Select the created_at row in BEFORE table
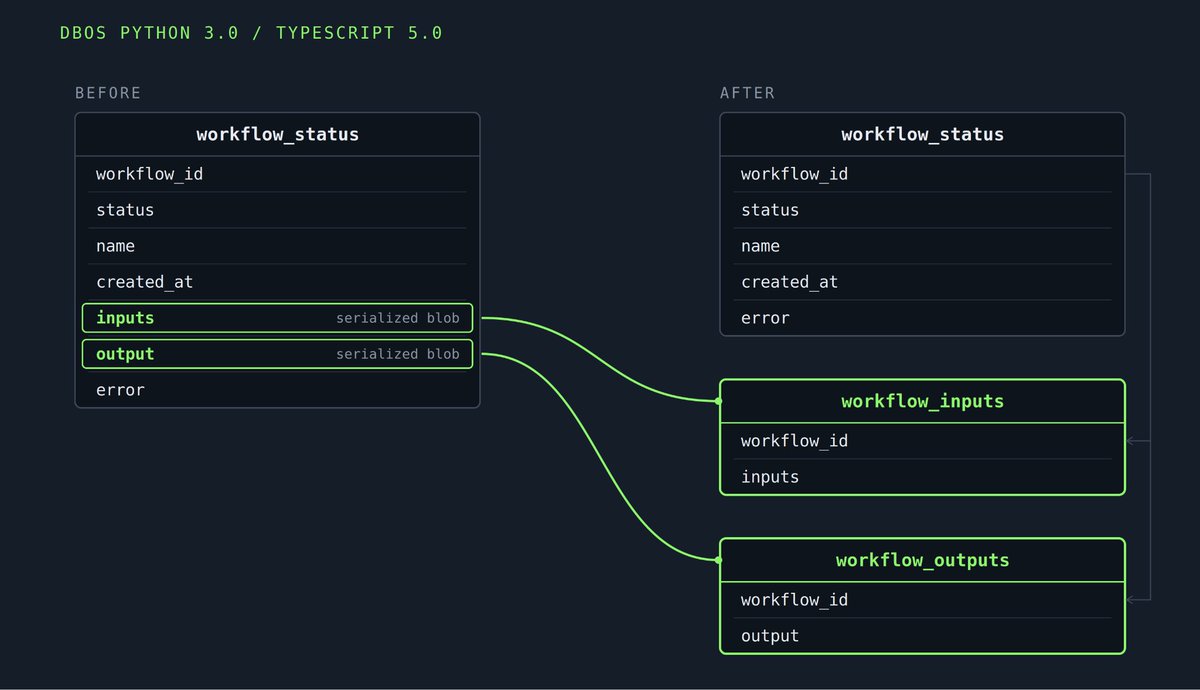Viewport: 1200px width, 690px height. [x=278, y=282]
